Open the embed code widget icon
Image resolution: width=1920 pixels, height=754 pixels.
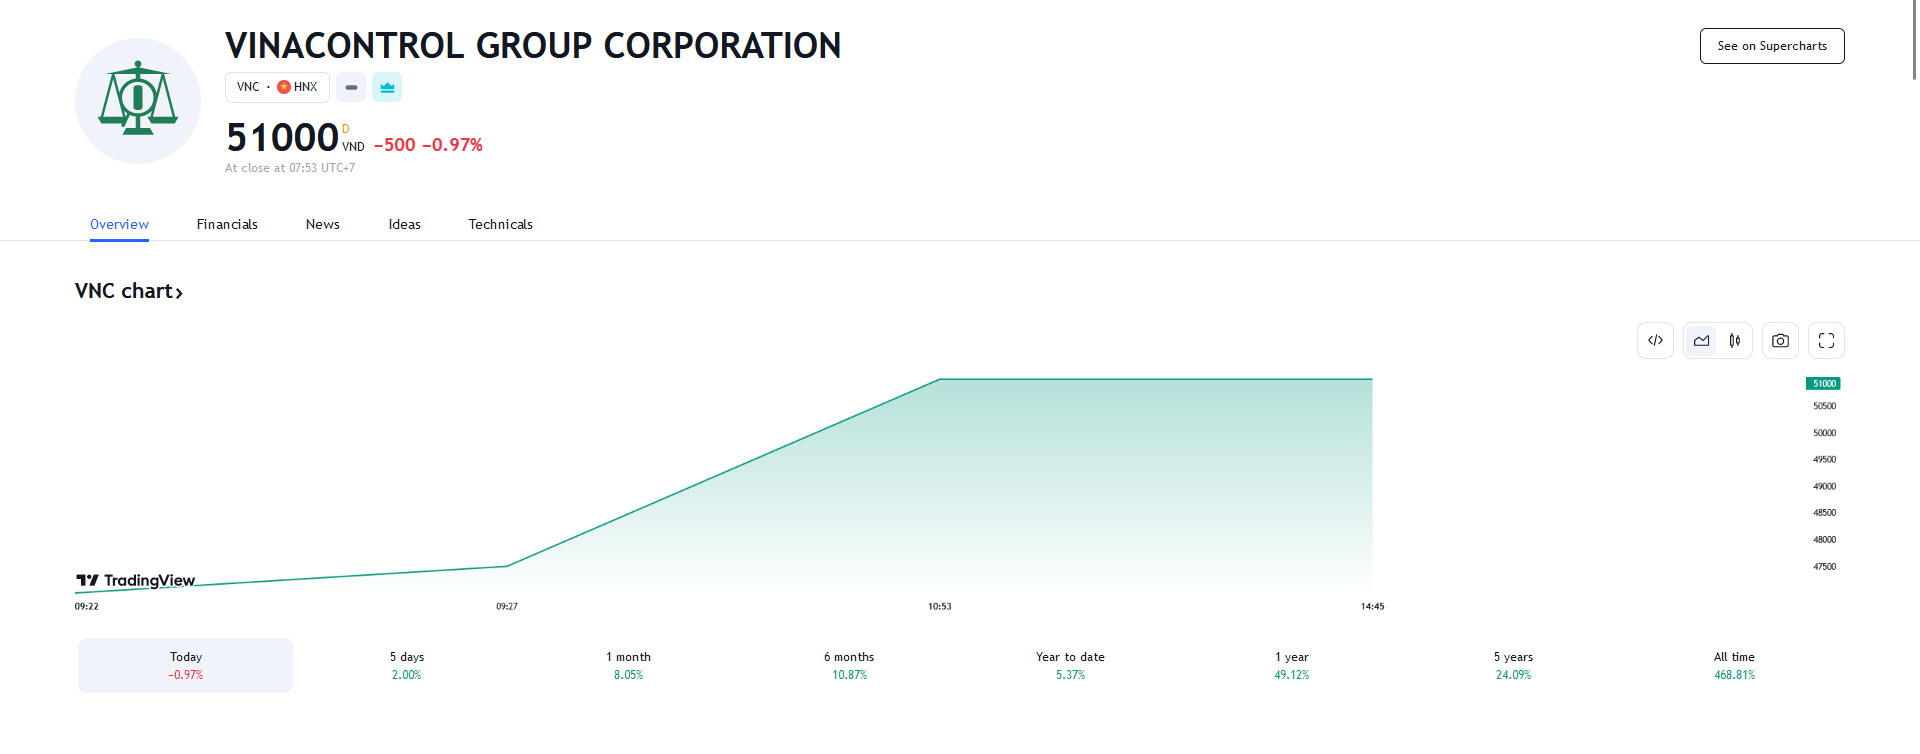1655,341
